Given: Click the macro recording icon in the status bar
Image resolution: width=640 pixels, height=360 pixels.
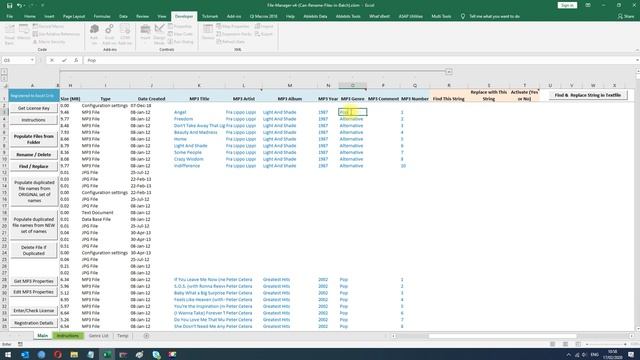Looking at the screenshot, I should (x=20, y=344).
